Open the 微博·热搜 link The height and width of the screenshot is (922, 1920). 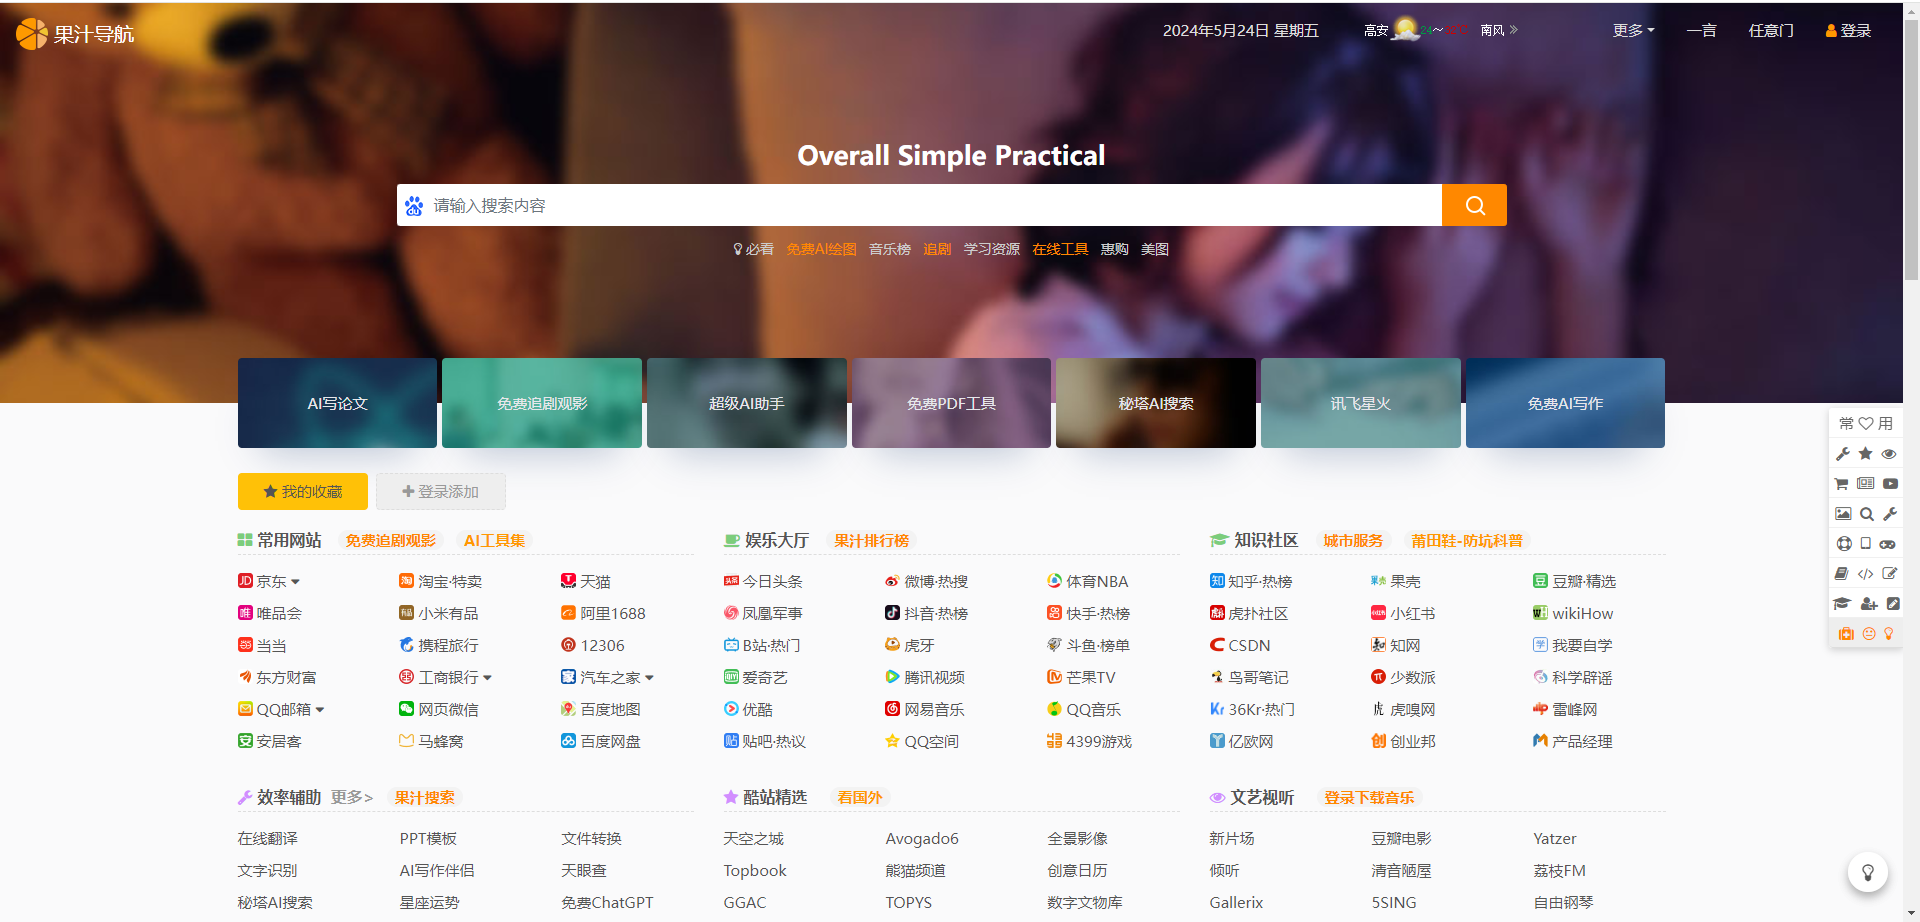(926, 582)
